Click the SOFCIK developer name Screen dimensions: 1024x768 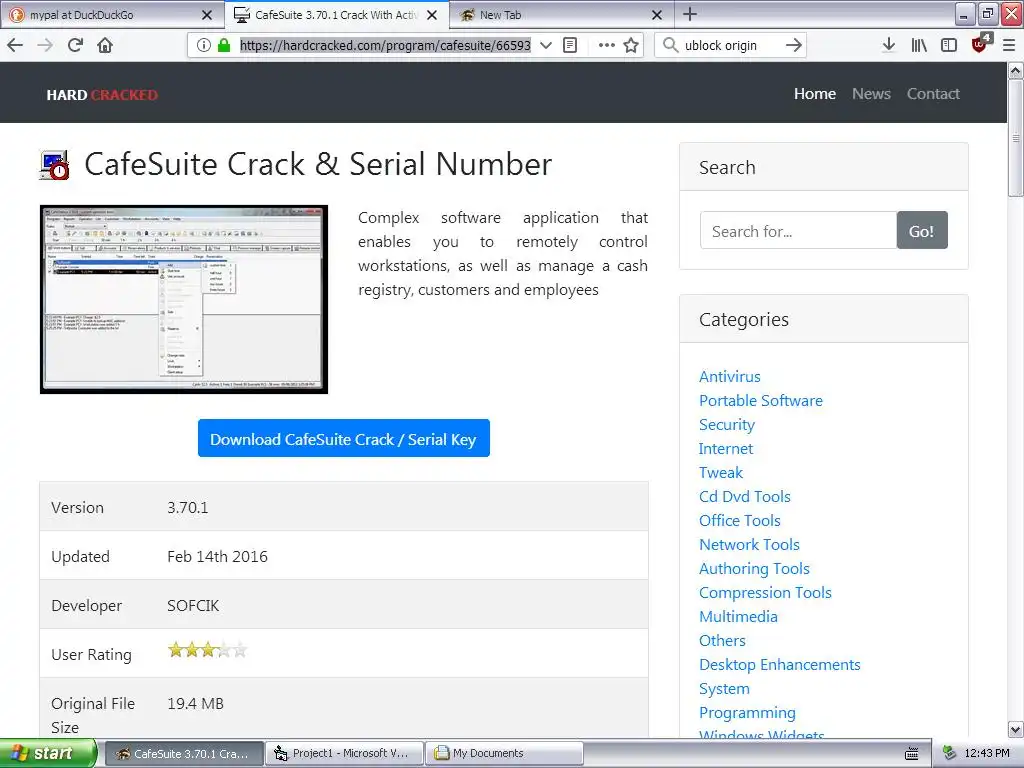[x=193, y=605]
